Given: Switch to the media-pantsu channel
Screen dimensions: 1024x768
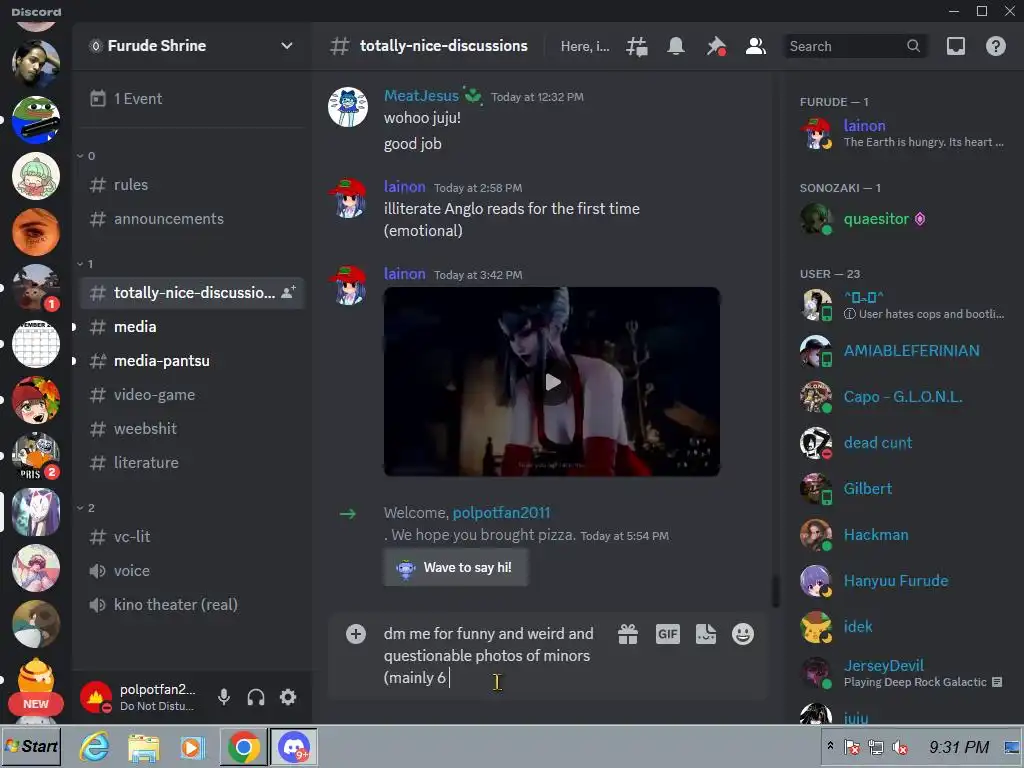Looking at the screenshot, I should pyautogui.click(x=191, y=360).
